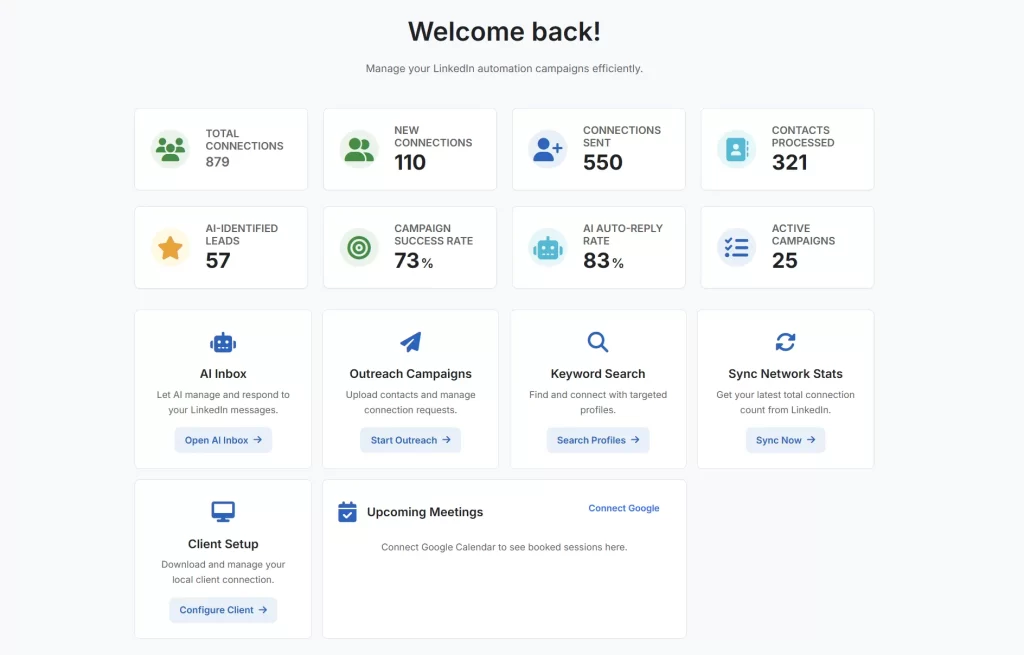Open AI Inbox with the button

coord(223,440)
